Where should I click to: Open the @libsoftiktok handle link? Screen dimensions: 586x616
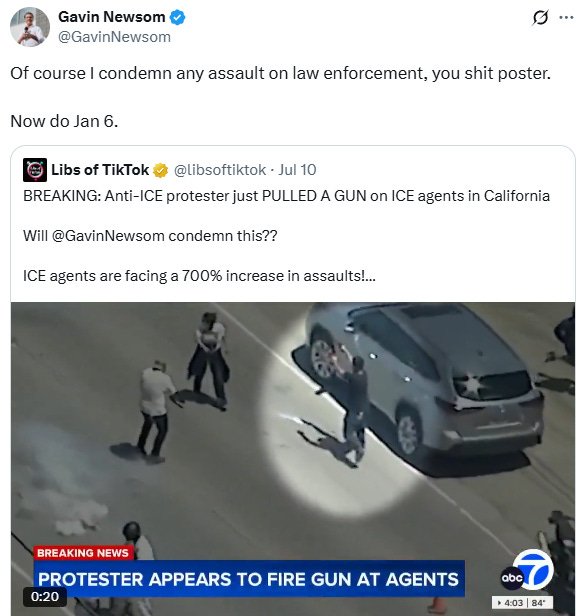[x=220, y=170]
